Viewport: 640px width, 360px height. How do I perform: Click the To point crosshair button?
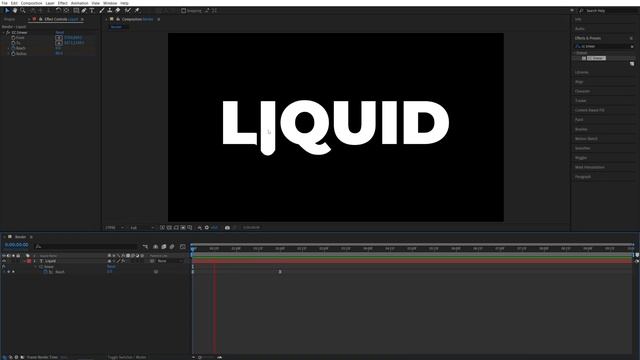click(x=59, y=43)
